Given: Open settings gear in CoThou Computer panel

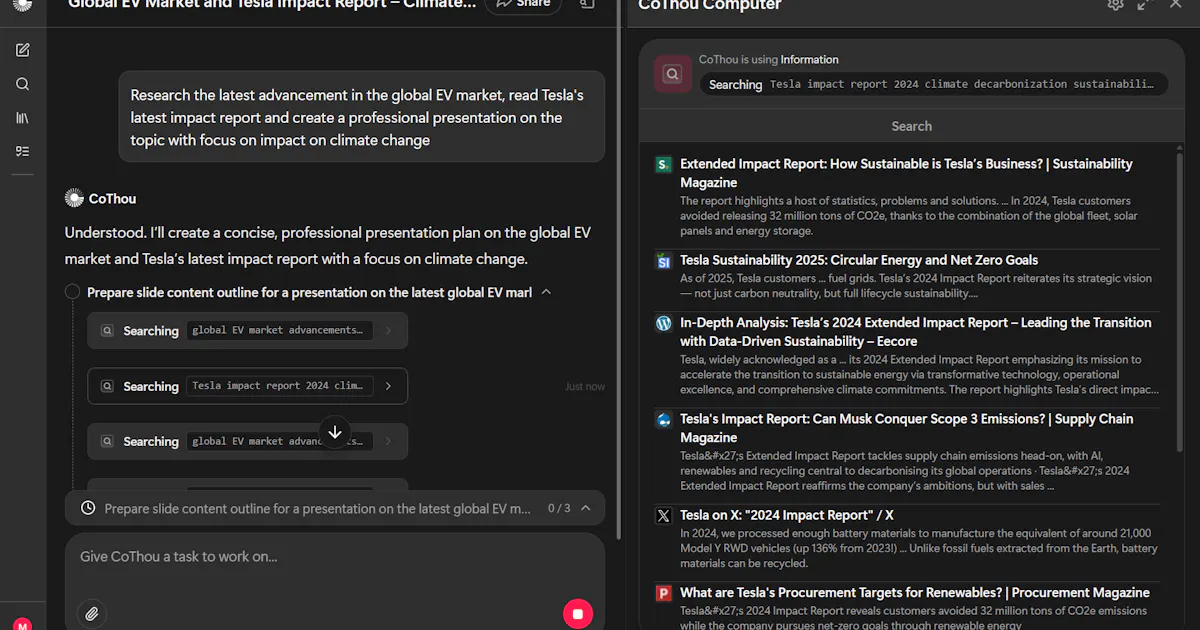Looking at the screenshot, I should pyautogui.click(x=1116, y=4).
